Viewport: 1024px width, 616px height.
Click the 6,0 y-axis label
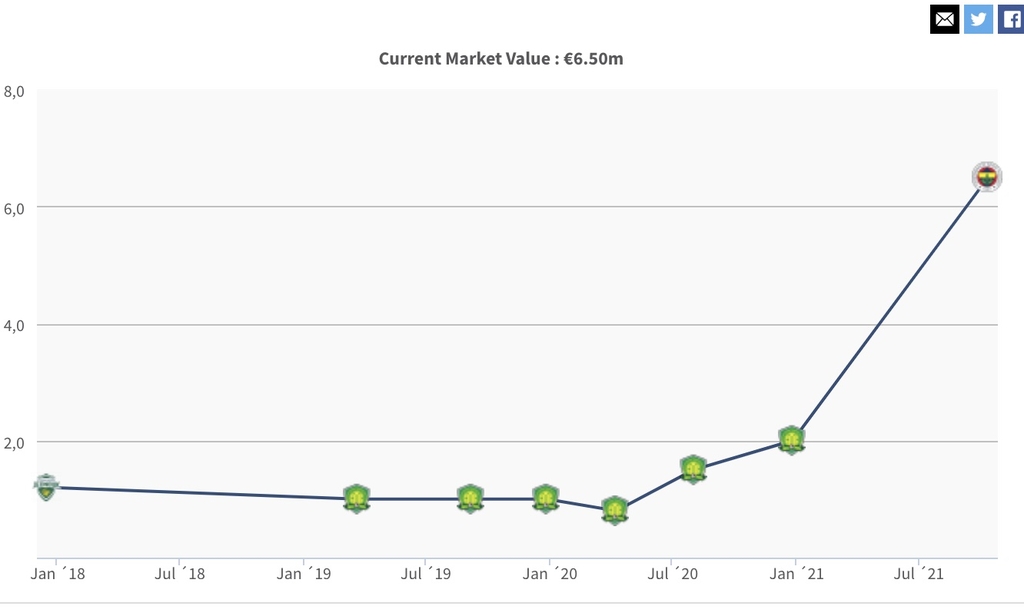pos(14,208)
